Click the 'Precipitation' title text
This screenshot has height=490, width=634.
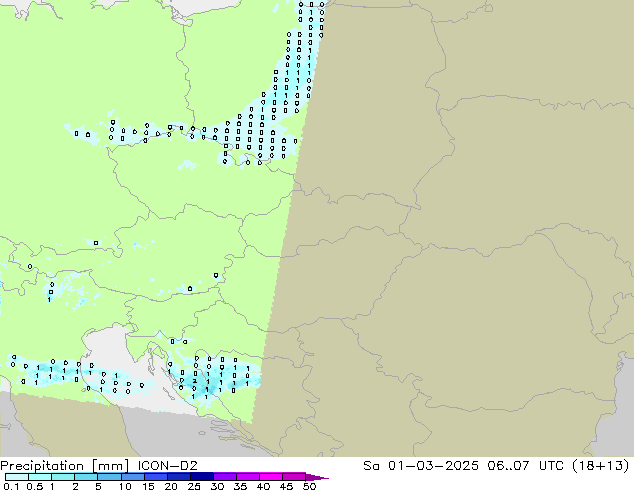click(42, 466)
